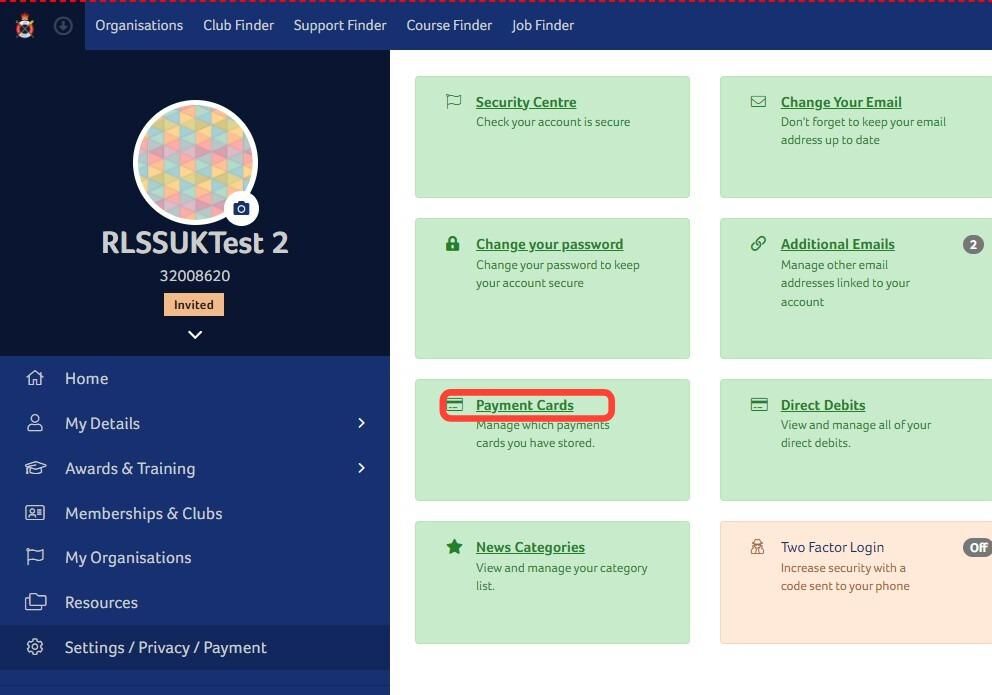Go to Home in sidebar
The width and height of the screenshot is (992, 695).
coord(195,378)
